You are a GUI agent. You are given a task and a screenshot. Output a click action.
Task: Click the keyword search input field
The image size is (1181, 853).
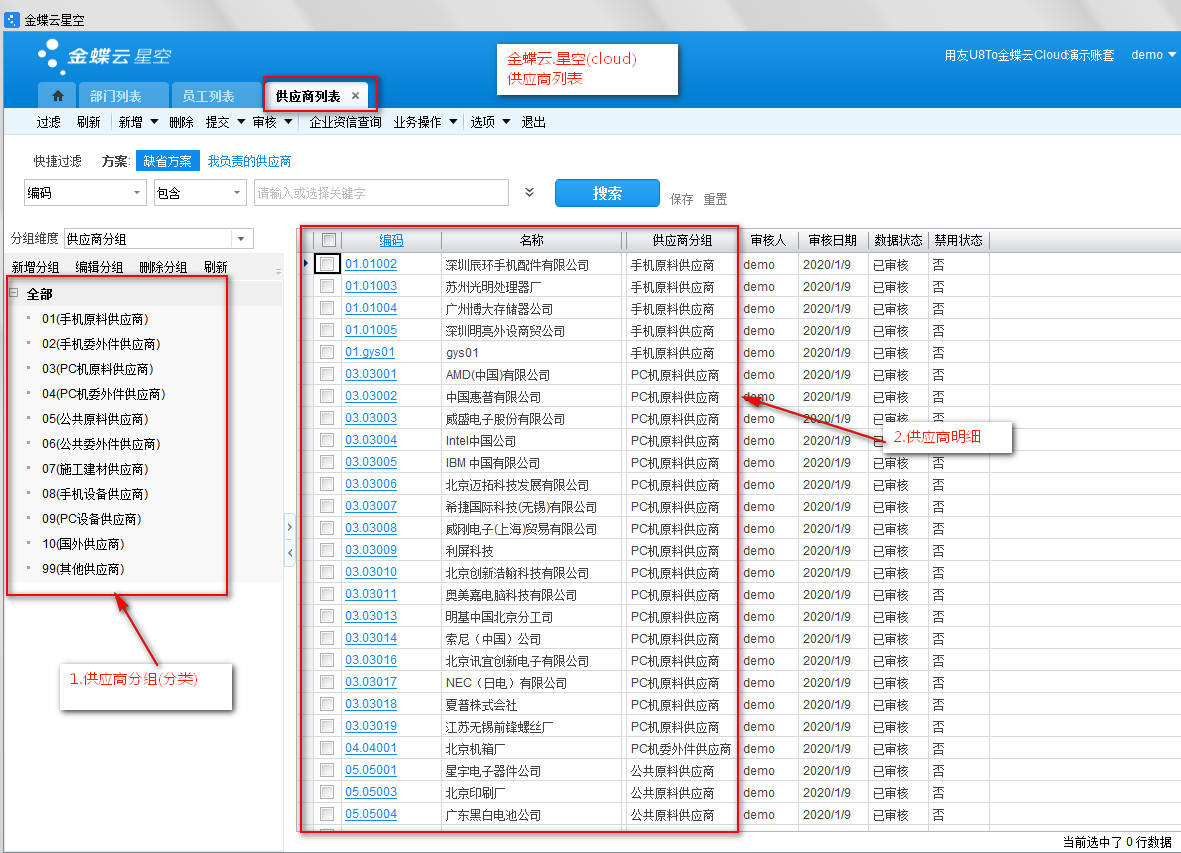click(x=381, y=193)
